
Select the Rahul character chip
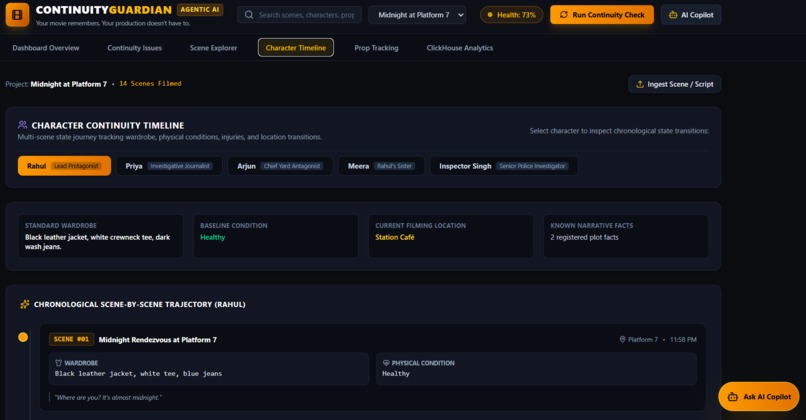coord(64,166)
